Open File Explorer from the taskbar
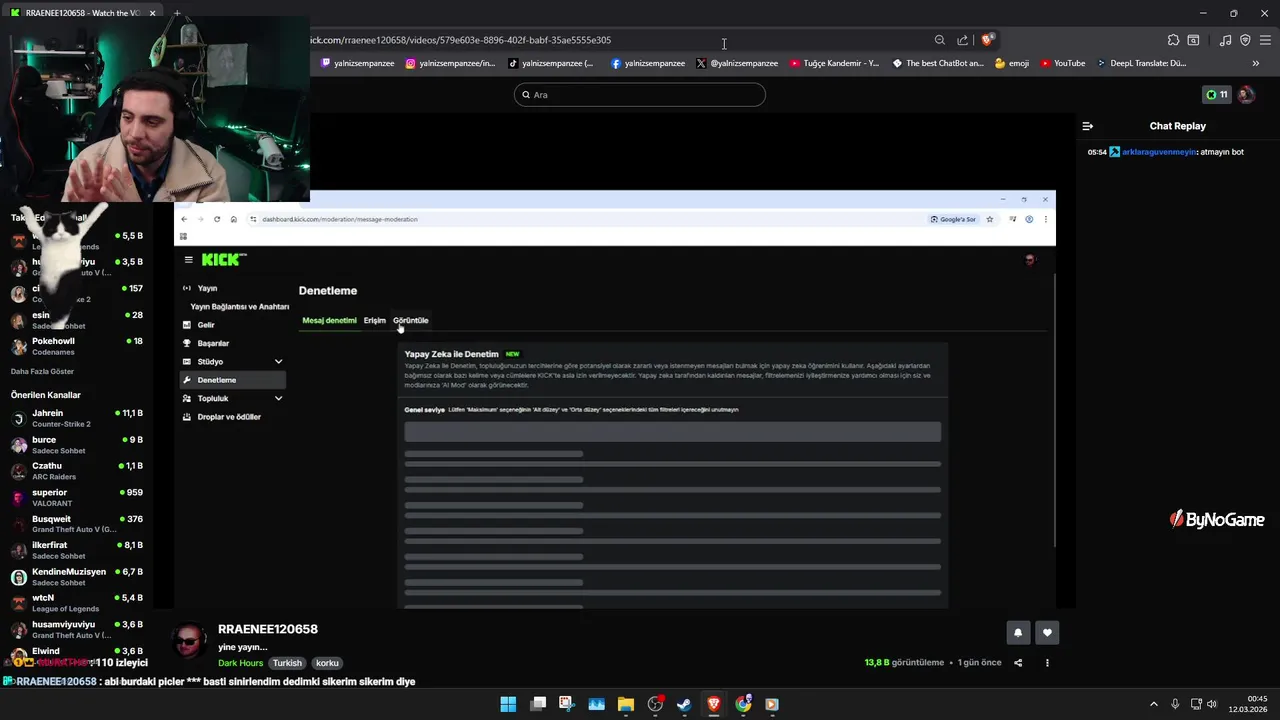The width and height of the screenshot is (1280, 720). click(x=626, y=704)
